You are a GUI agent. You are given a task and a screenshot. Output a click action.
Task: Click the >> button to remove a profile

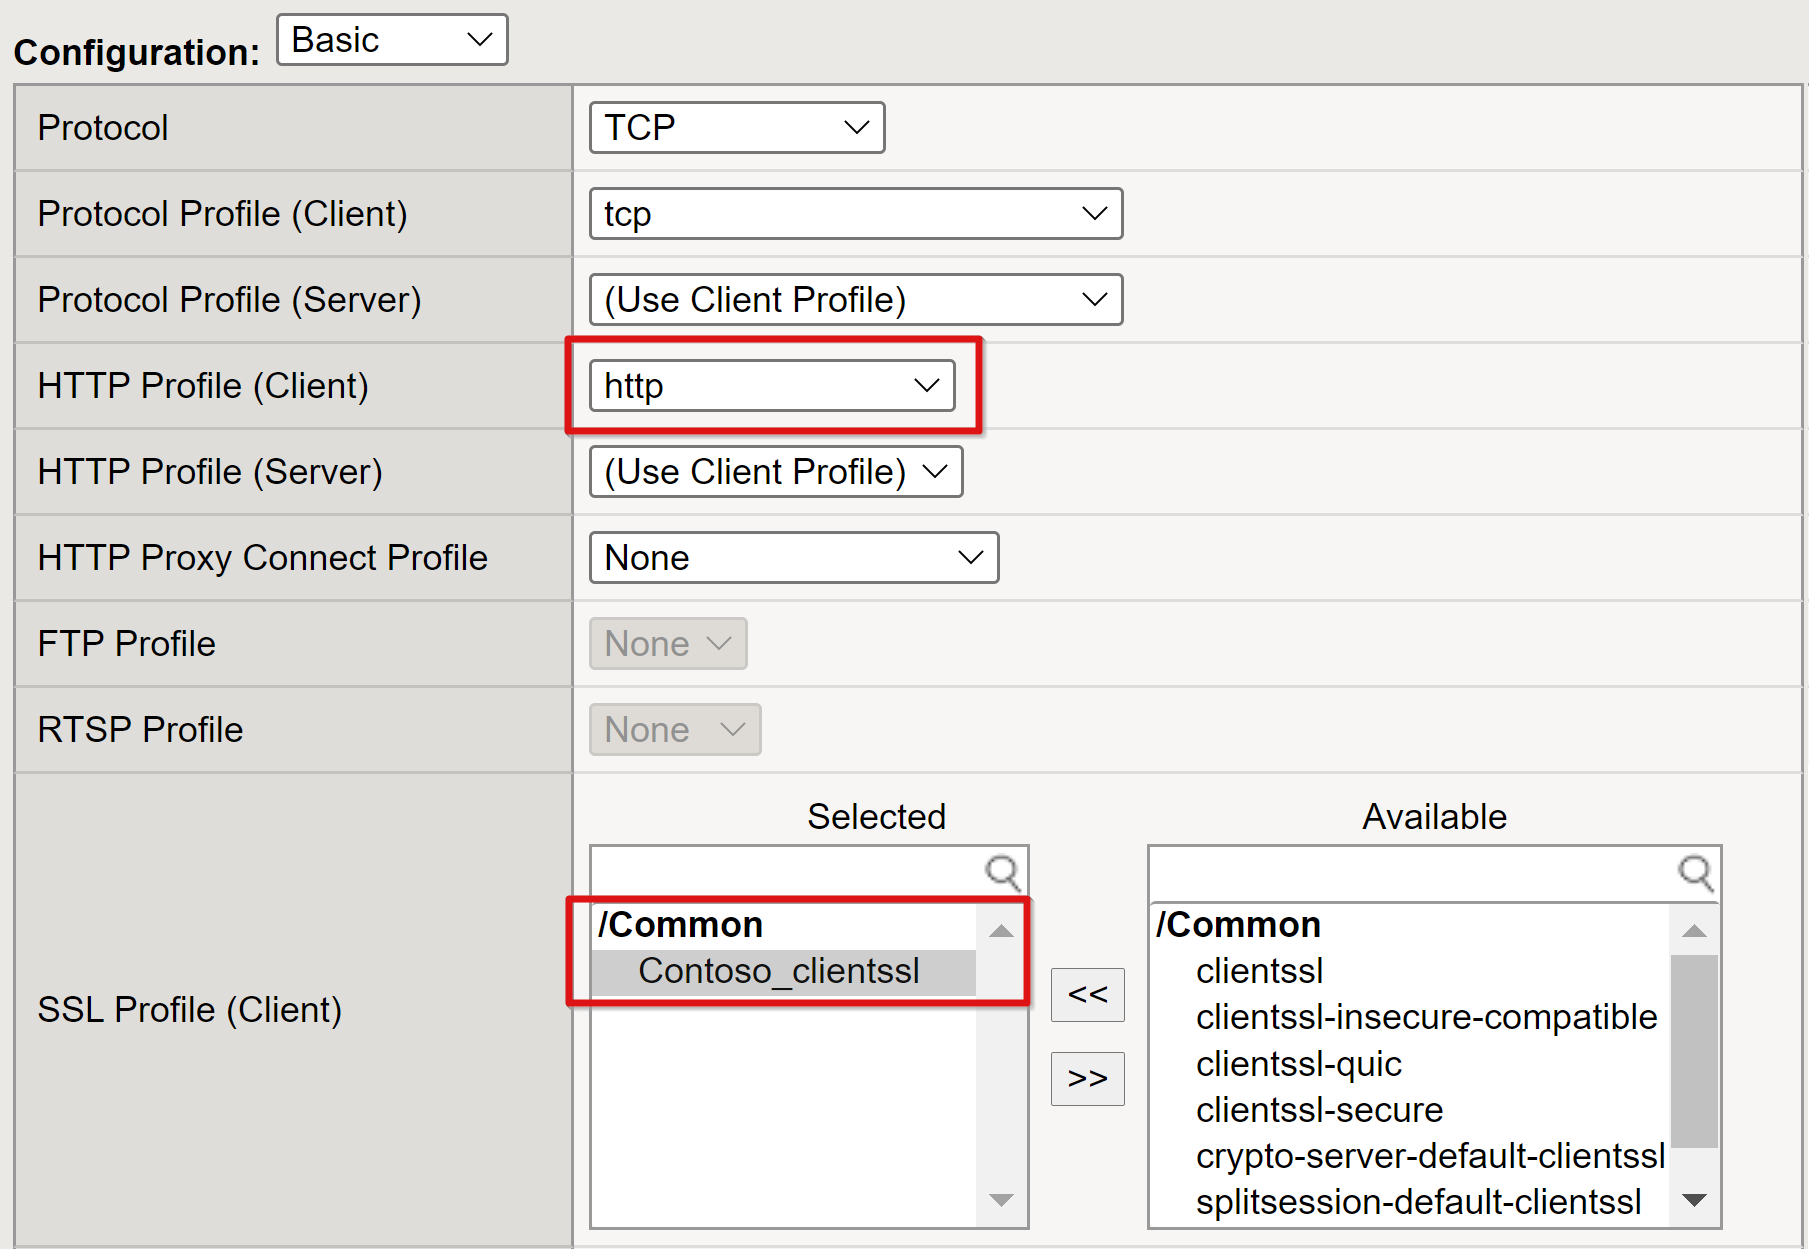(1087, 1078)
